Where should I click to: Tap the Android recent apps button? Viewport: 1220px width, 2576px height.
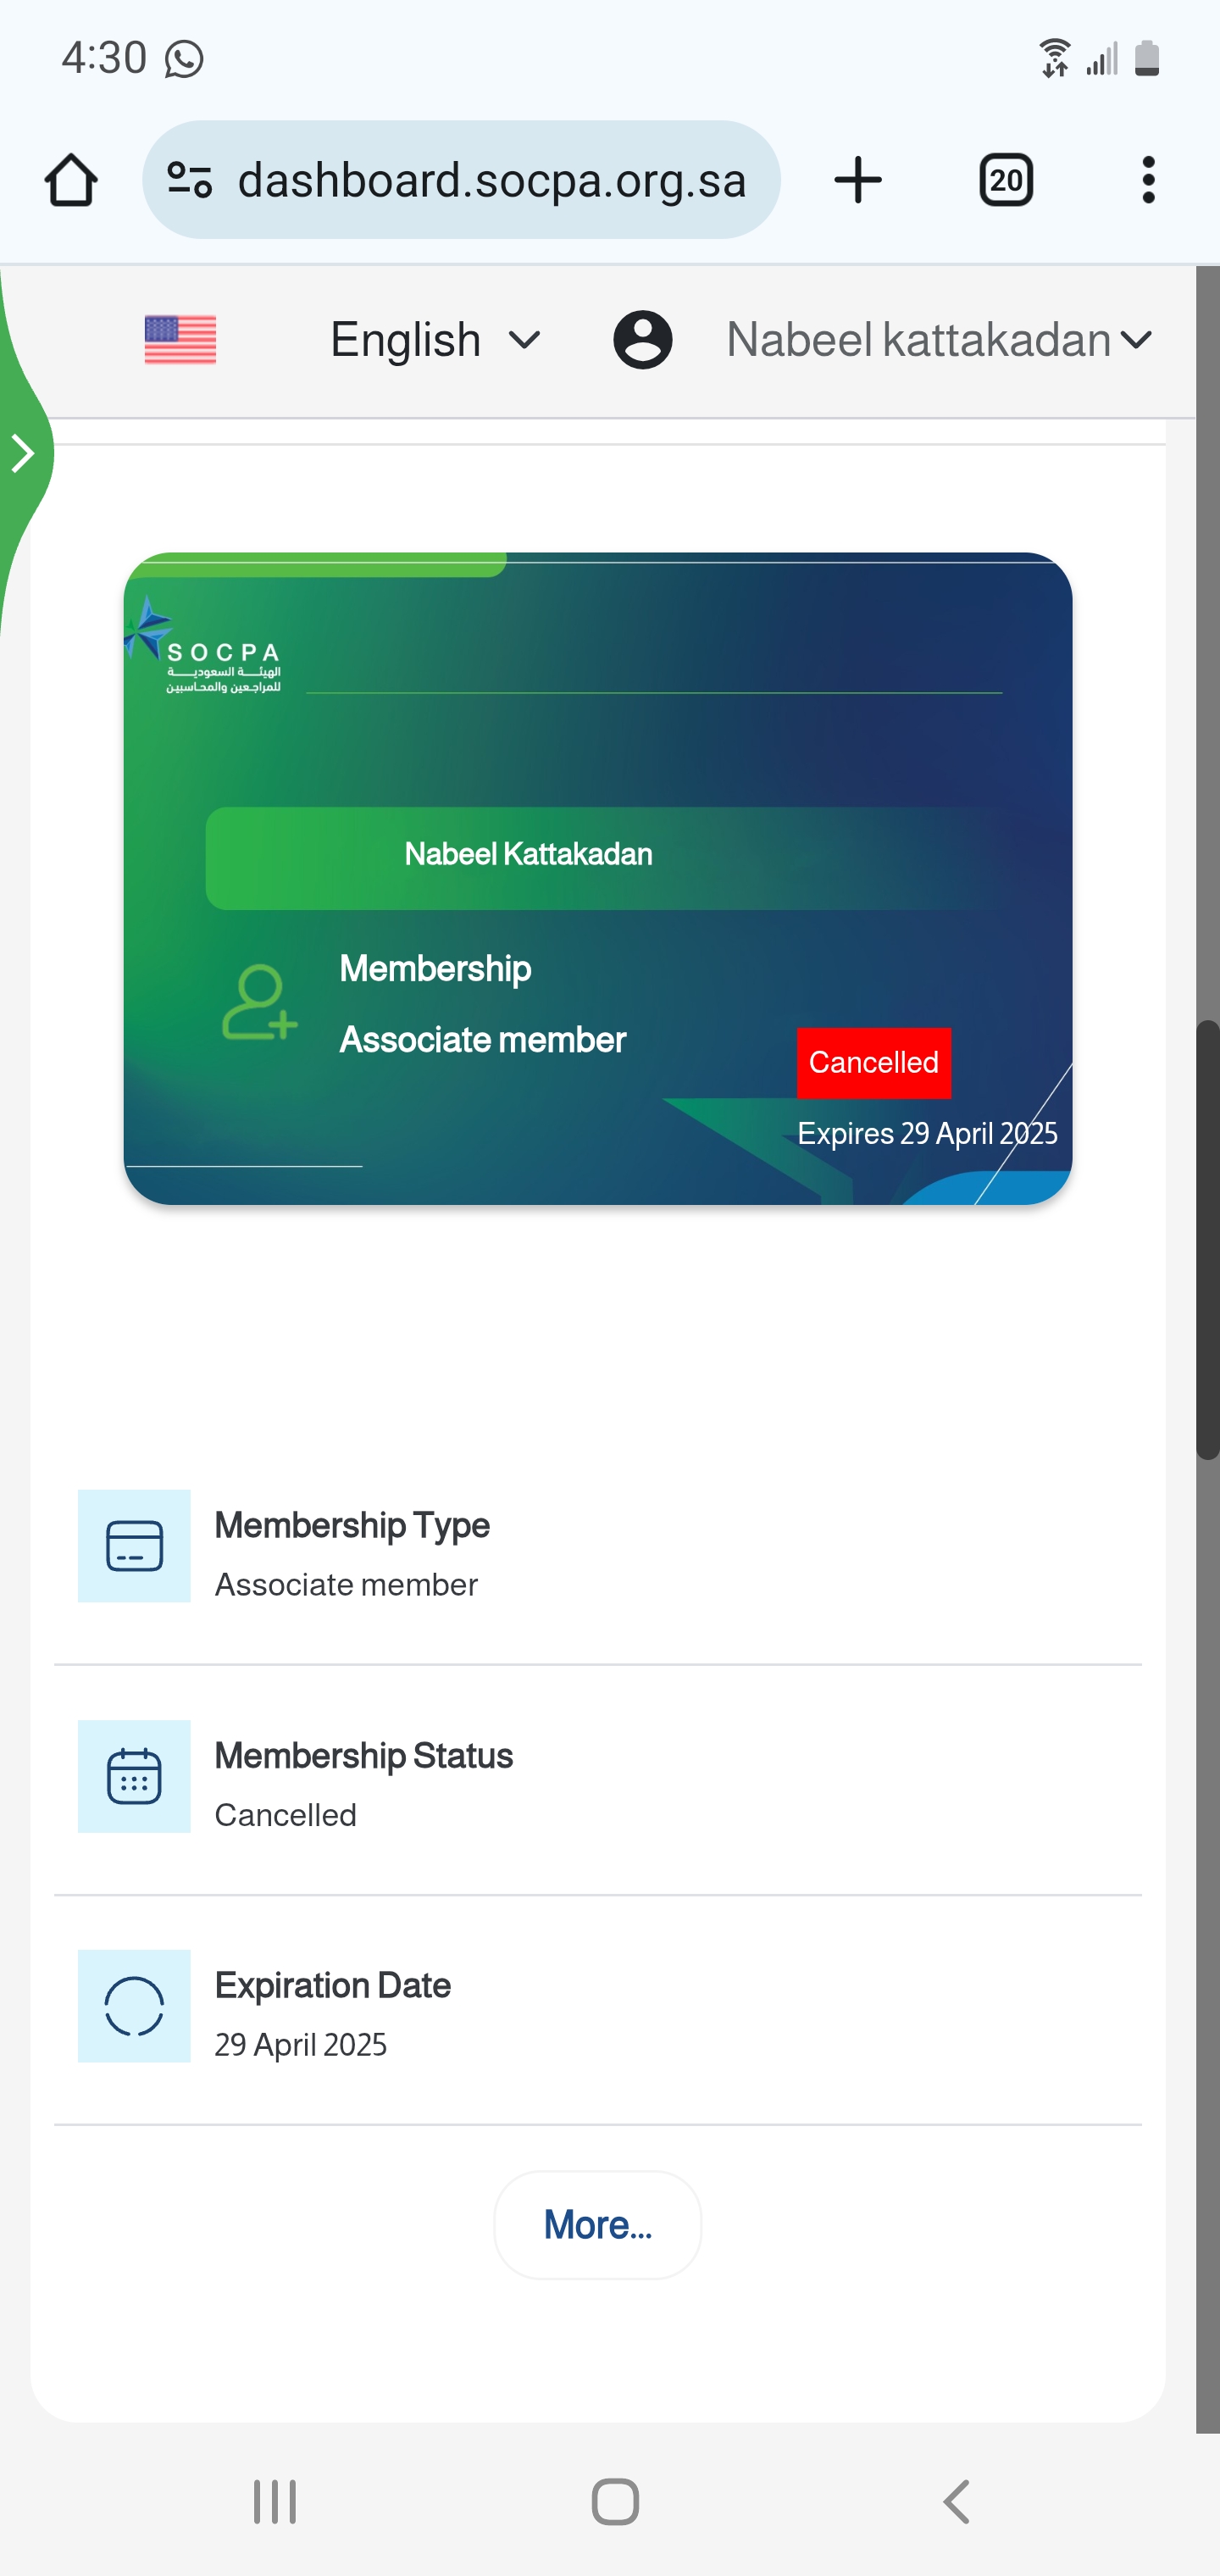click(275, 2502)
